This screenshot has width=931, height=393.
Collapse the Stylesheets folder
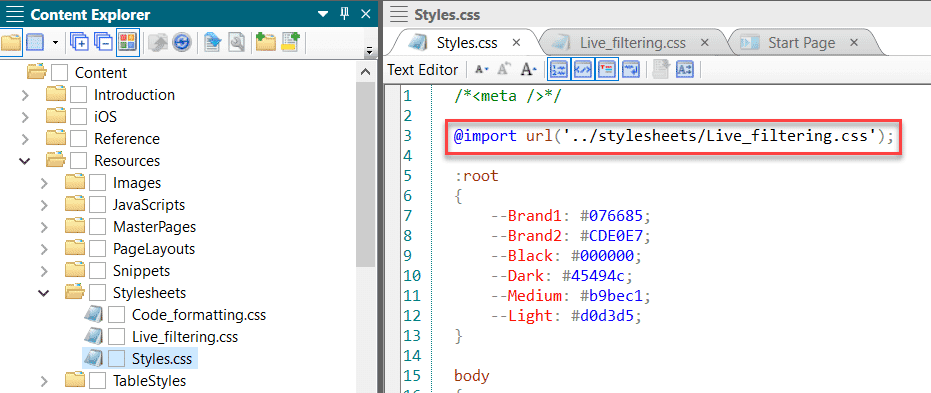tap(44, 293)
